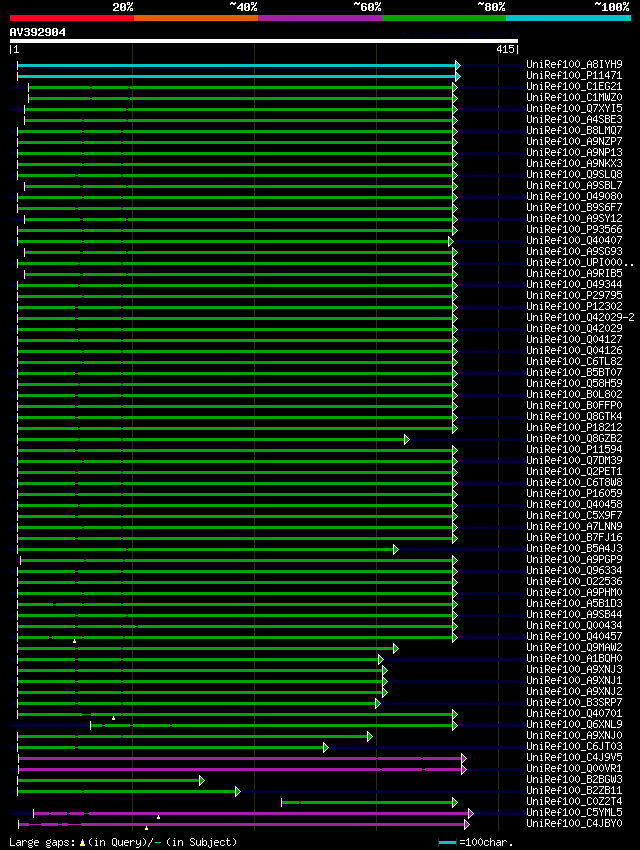640x850 pixels.
Task: Select label UniRef100_Q40407
Action: [574, 240]
